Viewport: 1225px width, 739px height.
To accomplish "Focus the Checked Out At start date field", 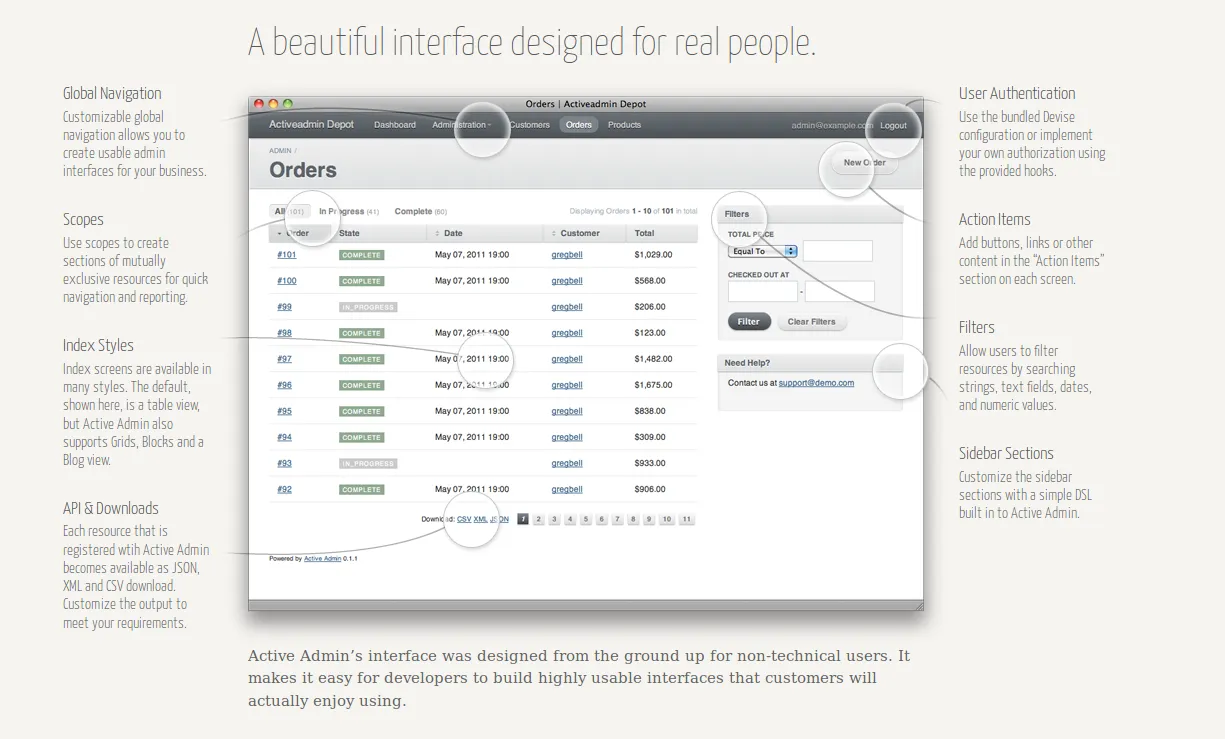I will [x=763, y=292].
